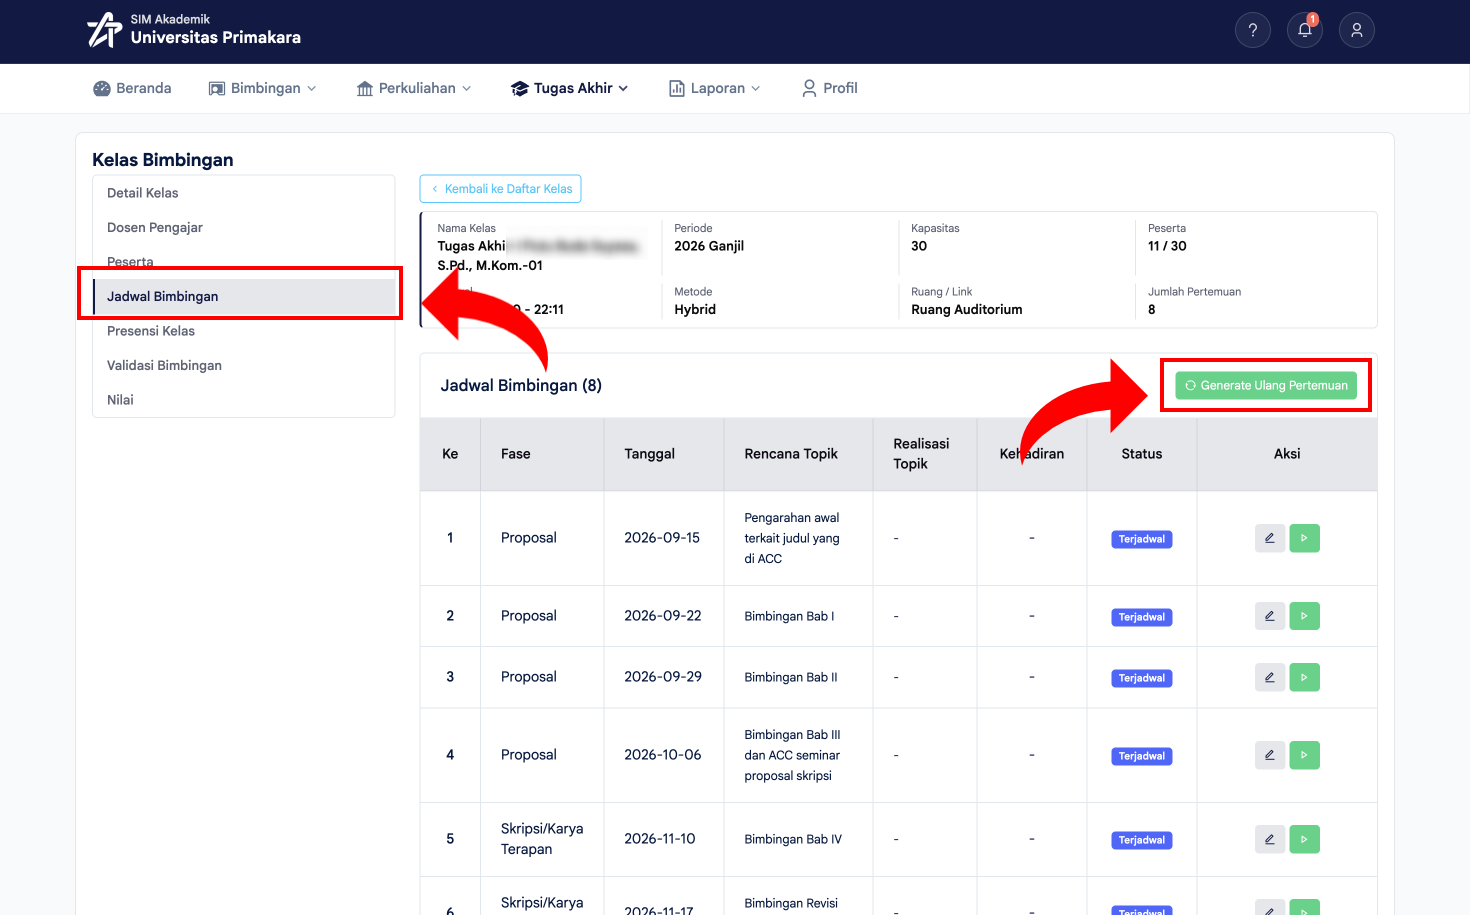
Task: Start the Bimbingan Bab II session
Action: coord(1304,677)
